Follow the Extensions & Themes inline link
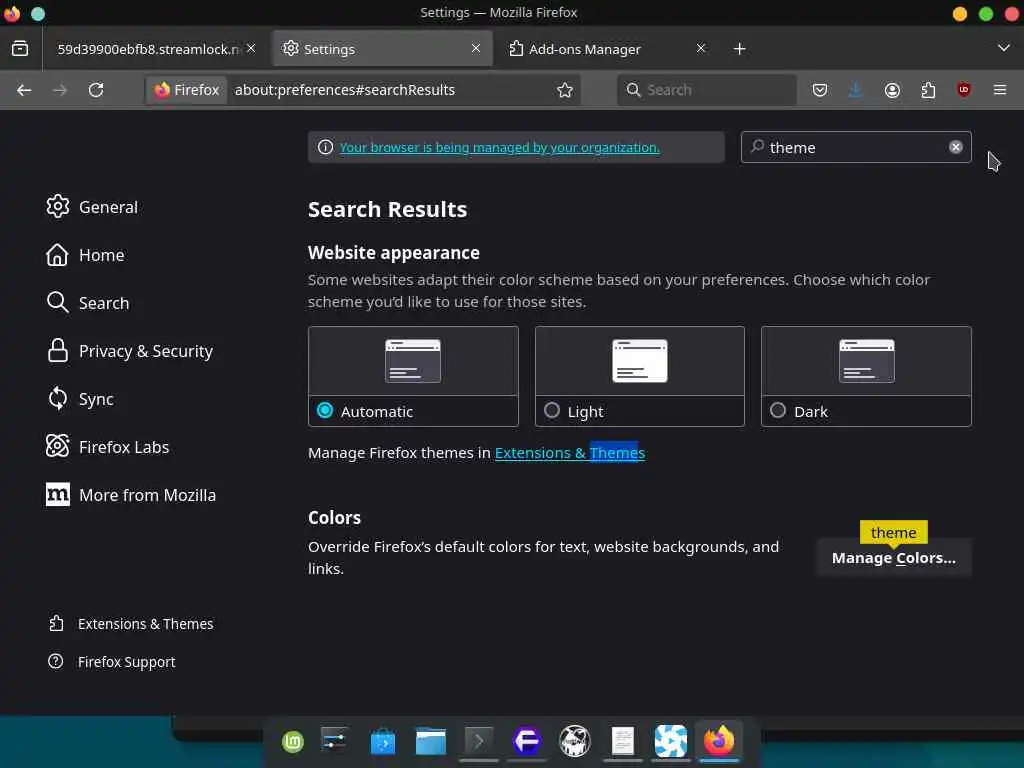The width and height of the screenshot is (1024, 768). click(x=569, y=453)
